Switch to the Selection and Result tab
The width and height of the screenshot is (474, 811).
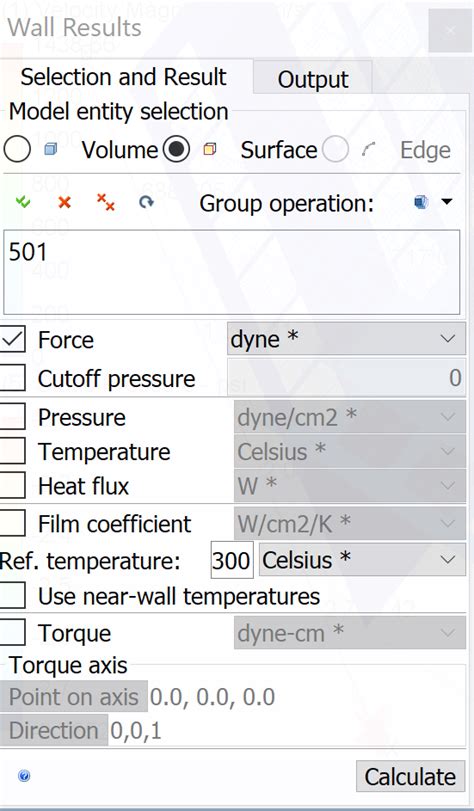(123, 78)
